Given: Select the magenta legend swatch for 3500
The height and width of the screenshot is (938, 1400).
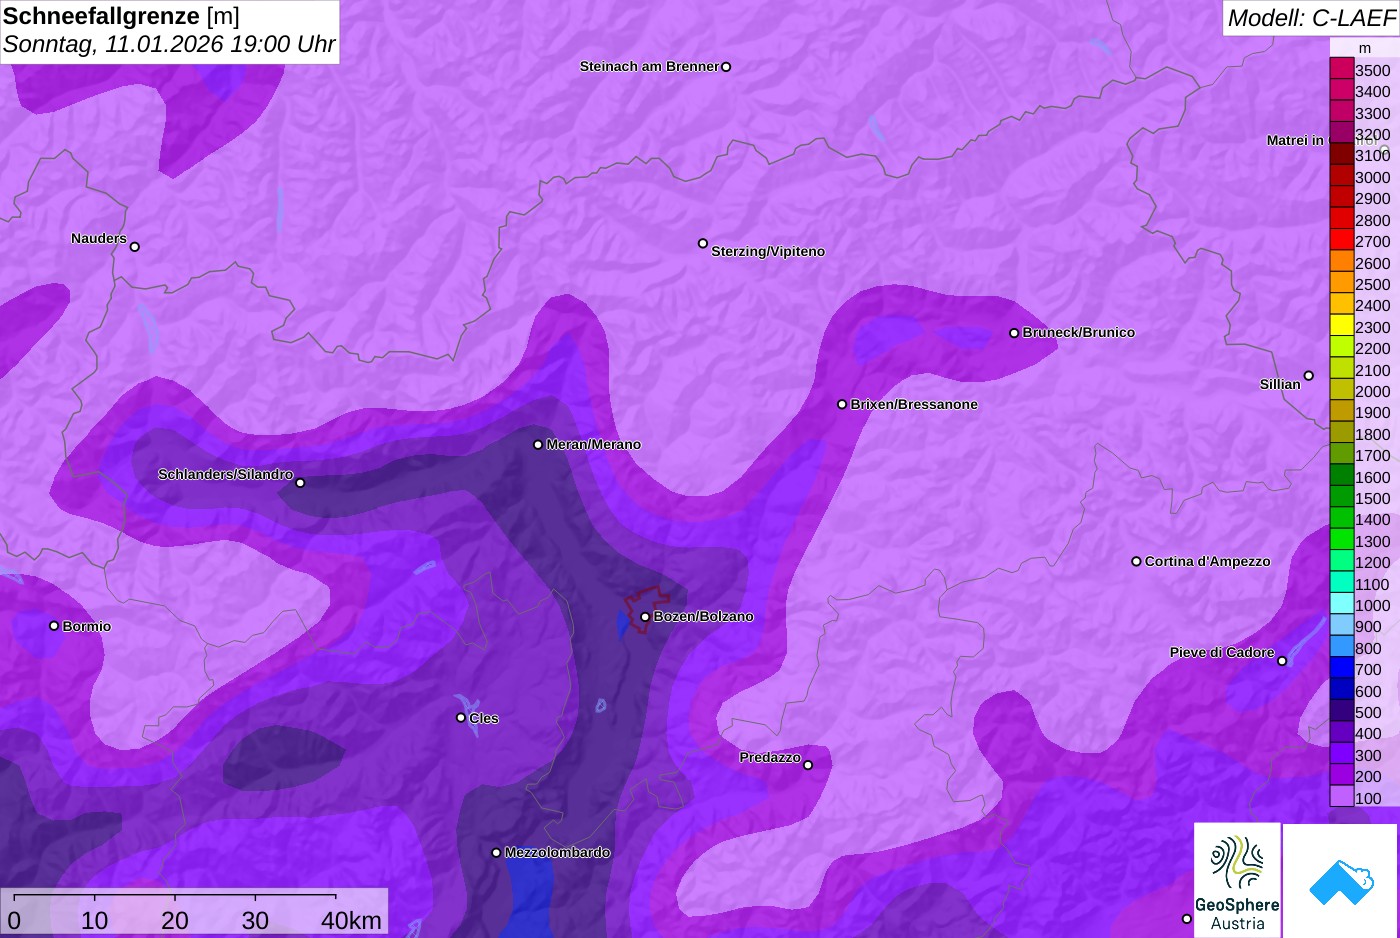Looking at the screenshot, I should coord(1341,69).
